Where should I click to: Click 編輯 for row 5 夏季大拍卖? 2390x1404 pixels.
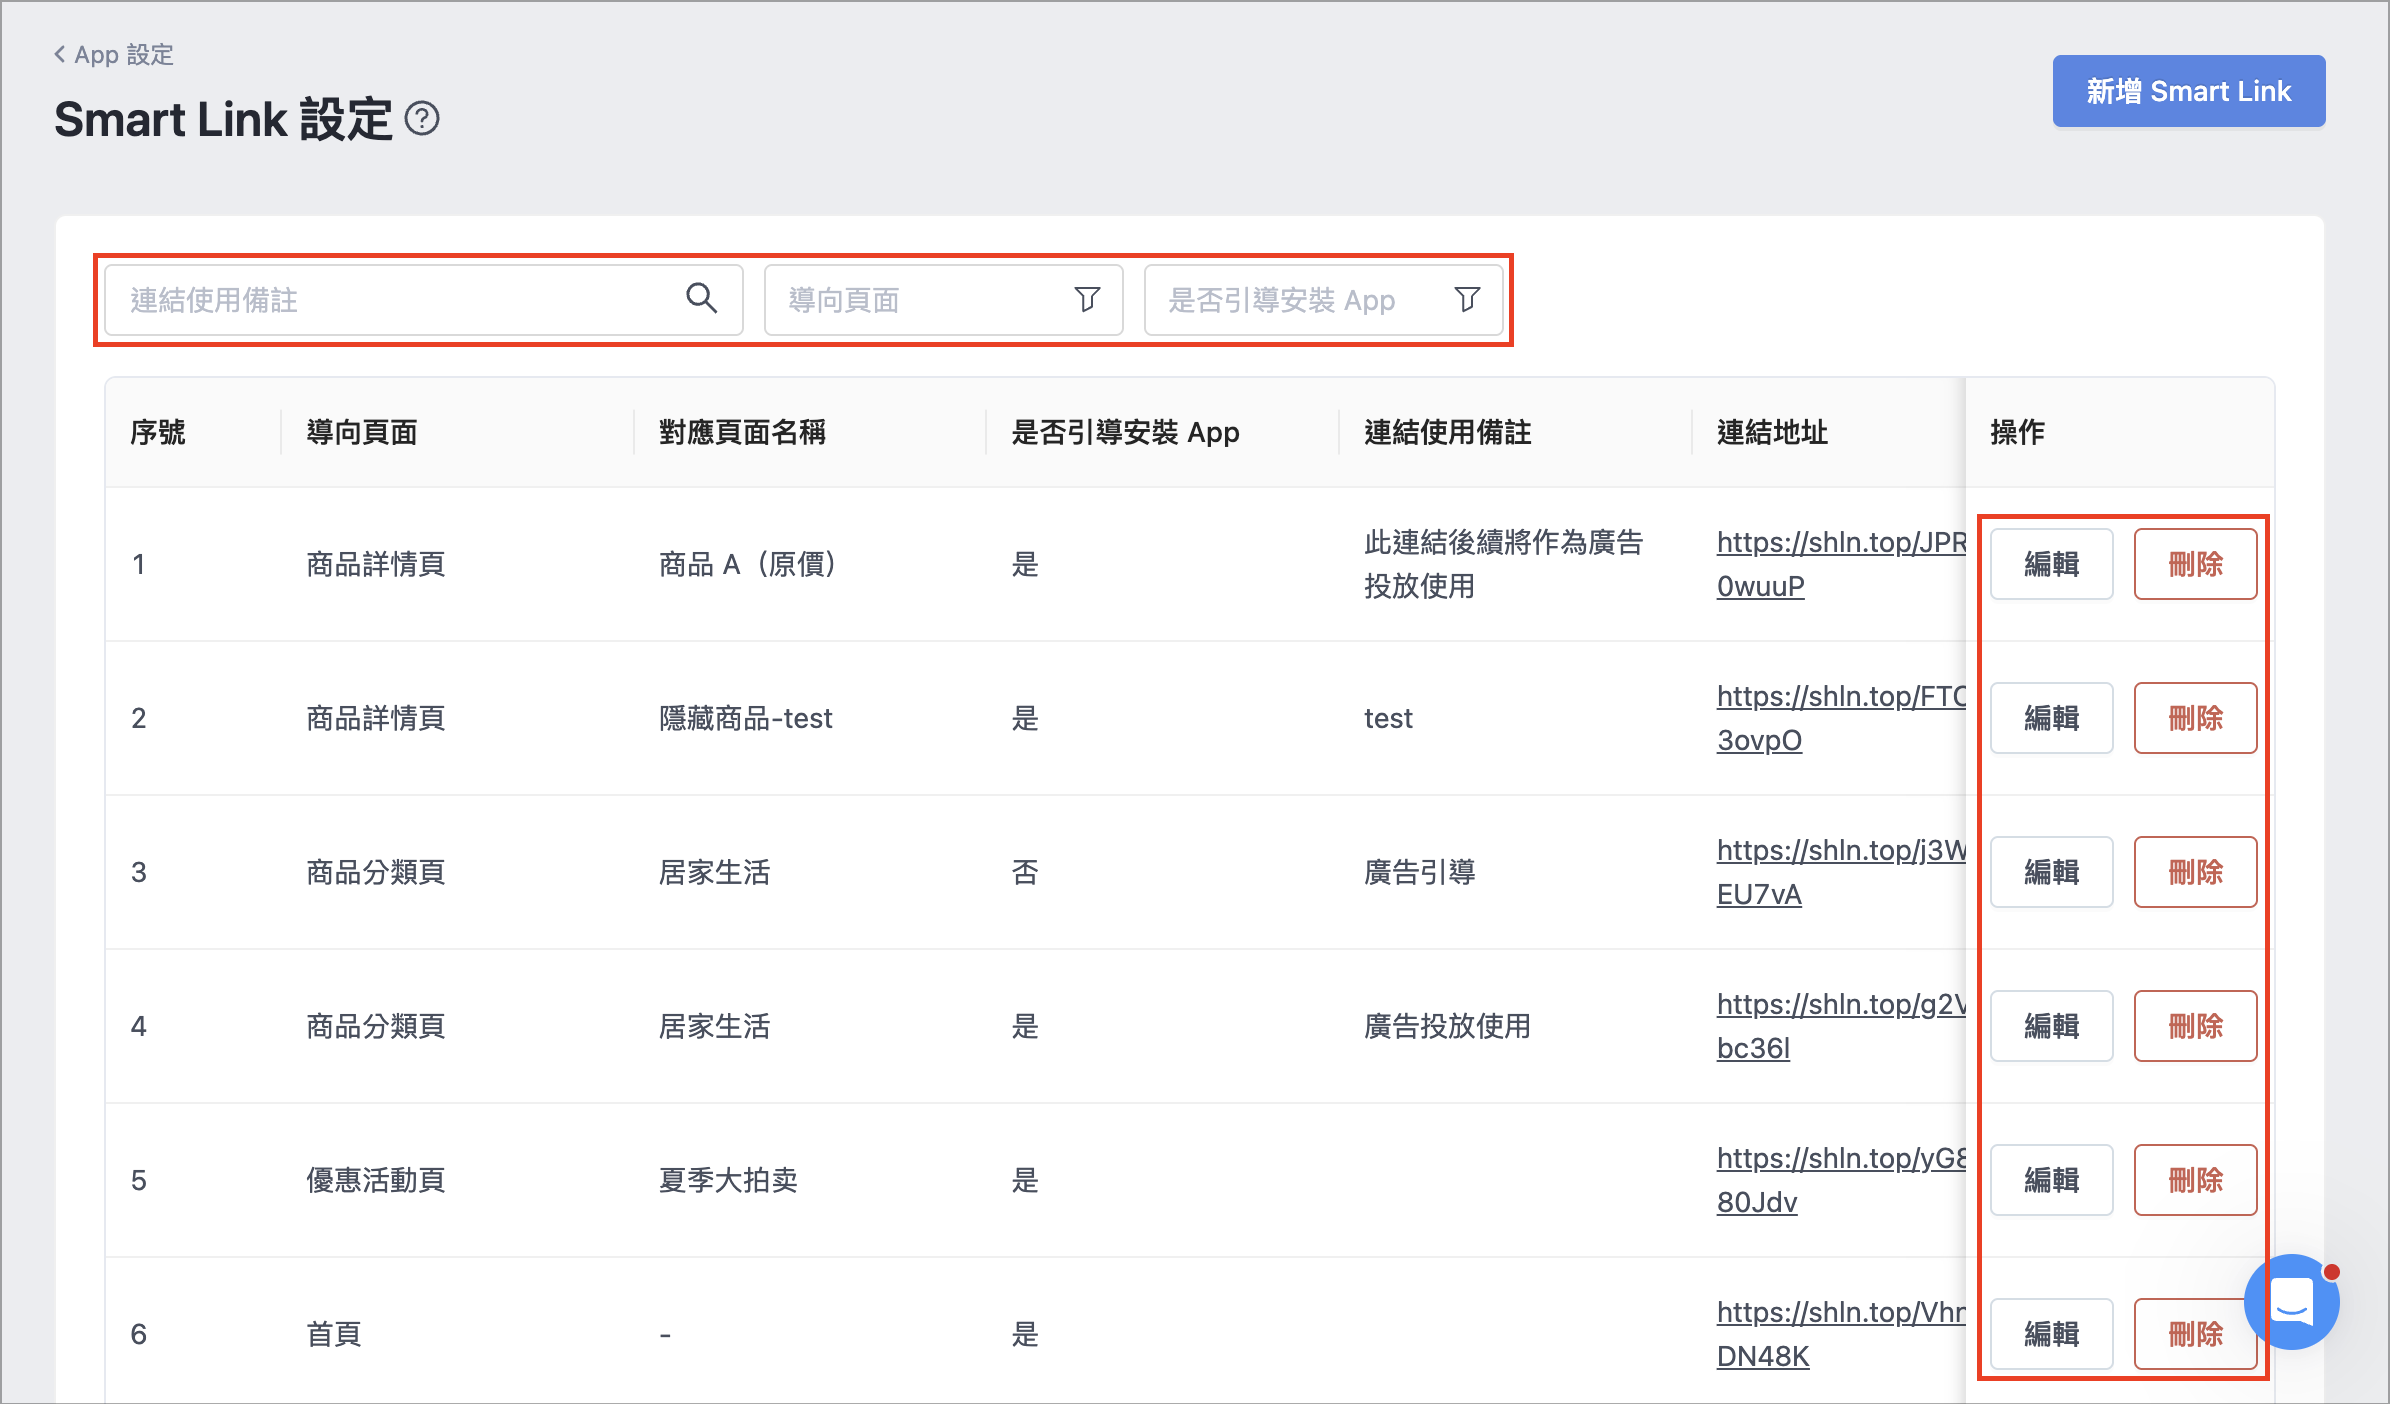(2051, 1180)
